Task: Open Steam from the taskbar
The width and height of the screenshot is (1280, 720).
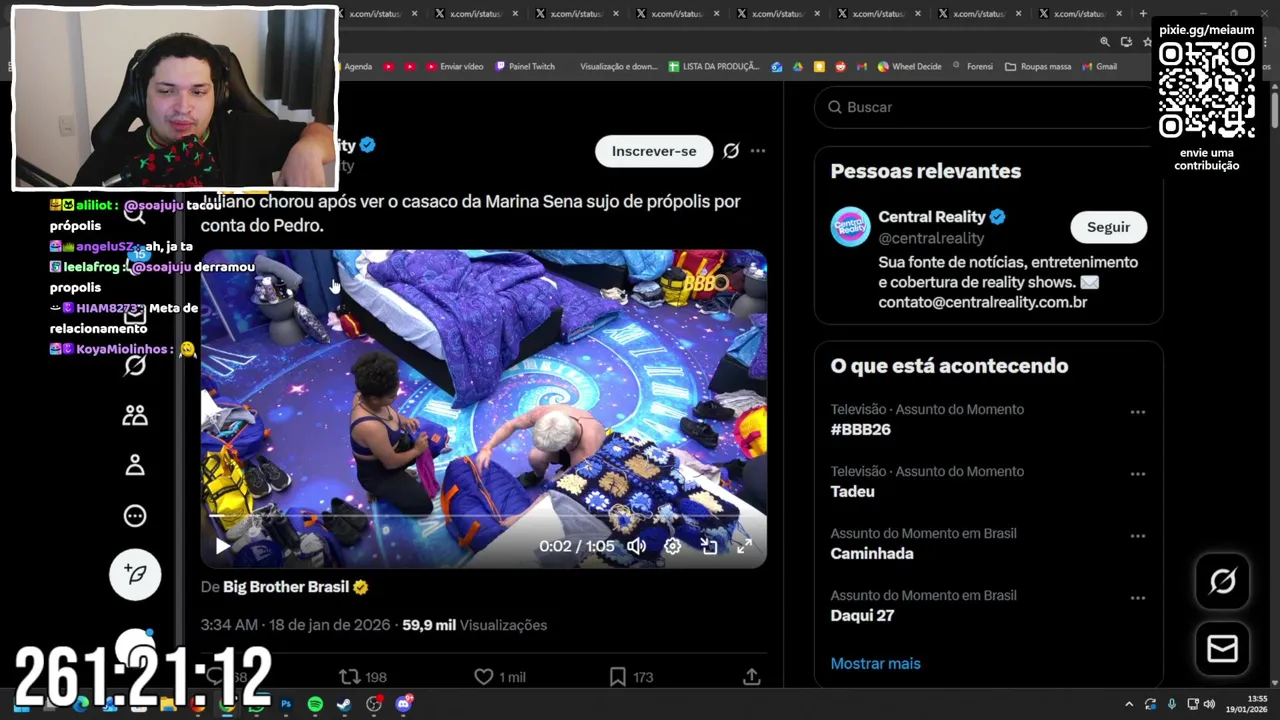Action: tap(344, 704)
